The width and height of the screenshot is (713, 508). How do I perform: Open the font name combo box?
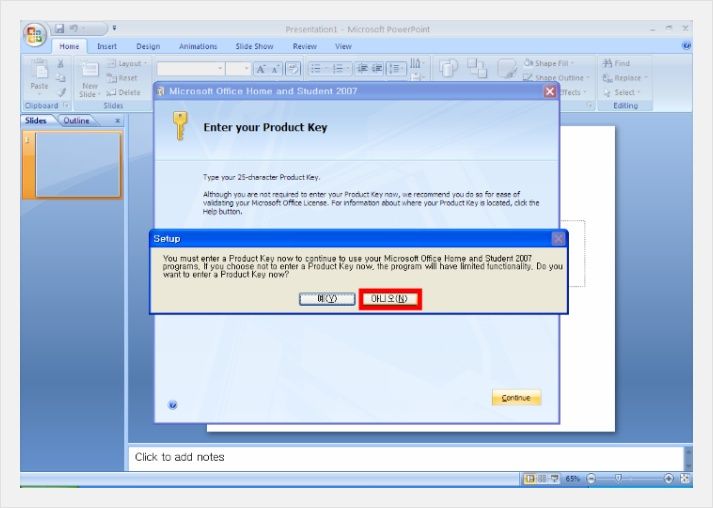coord(190,69)
